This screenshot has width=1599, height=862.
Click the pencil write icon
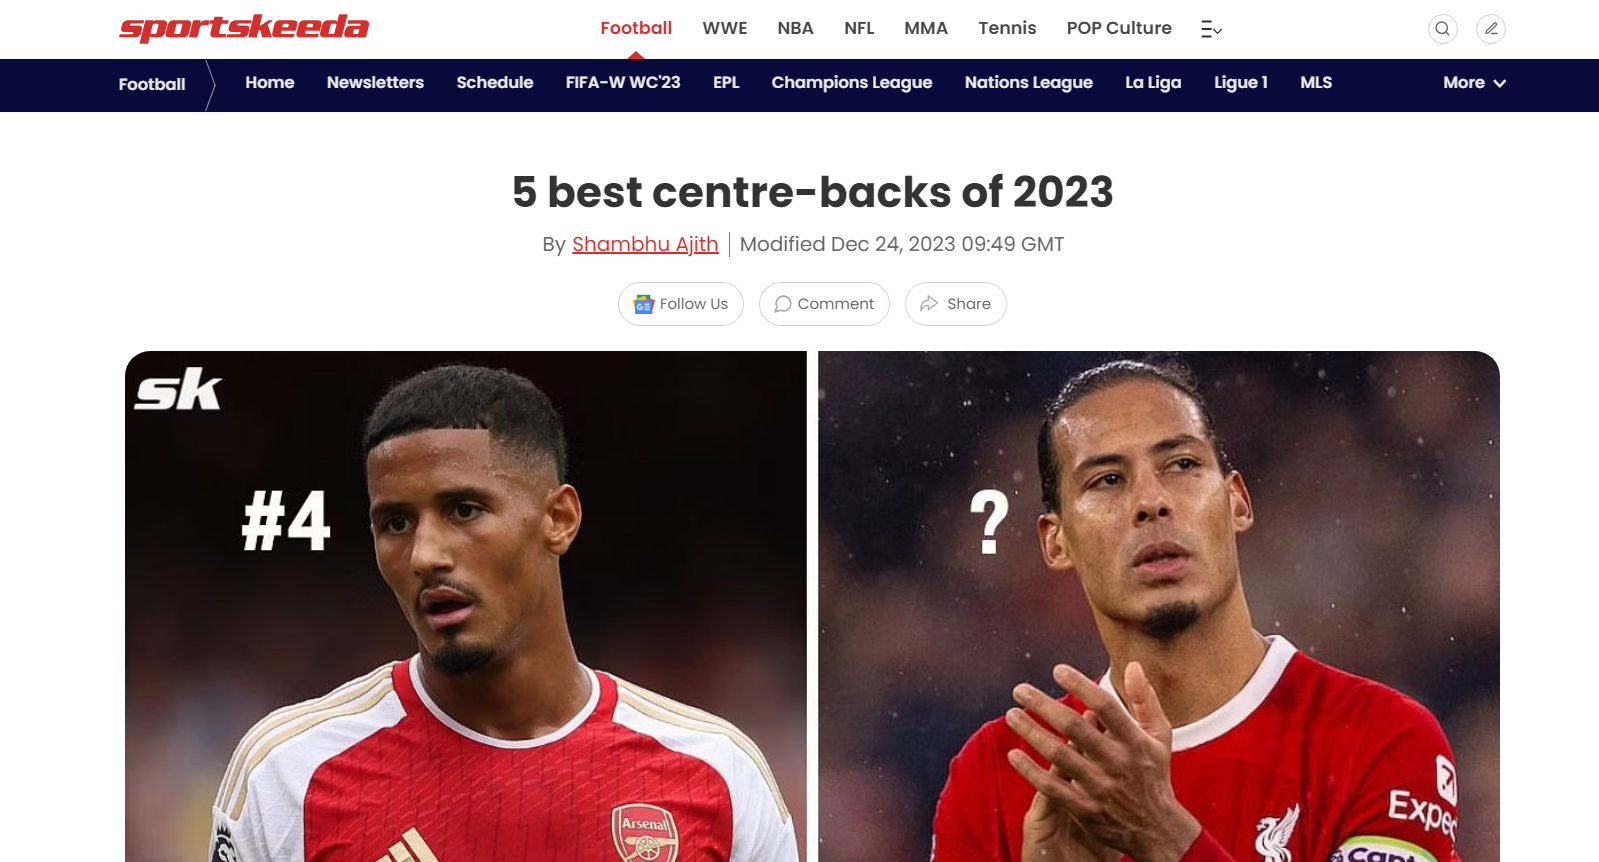click(1491, 29)
